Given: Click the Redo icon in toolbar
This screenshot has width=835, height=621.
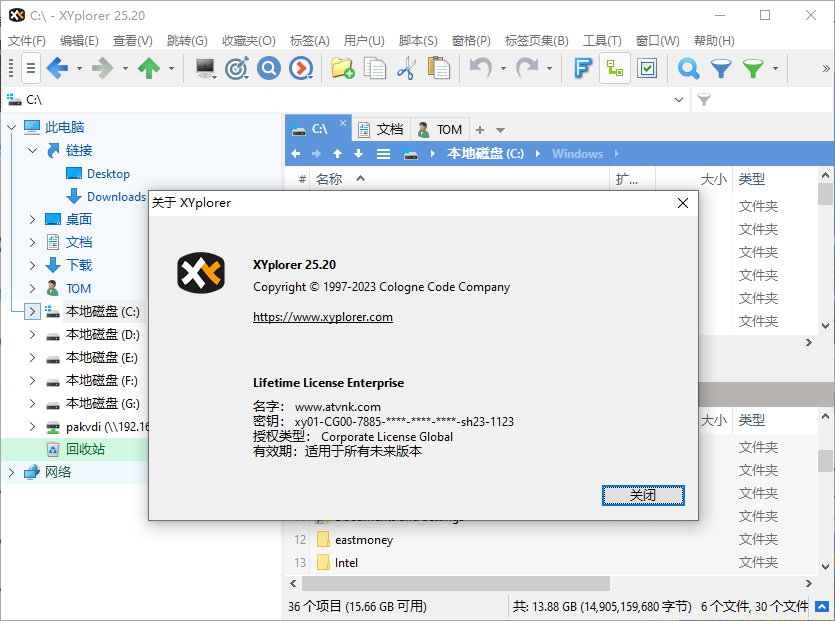Looking at the screenshot, I should (x=527, y=68).
